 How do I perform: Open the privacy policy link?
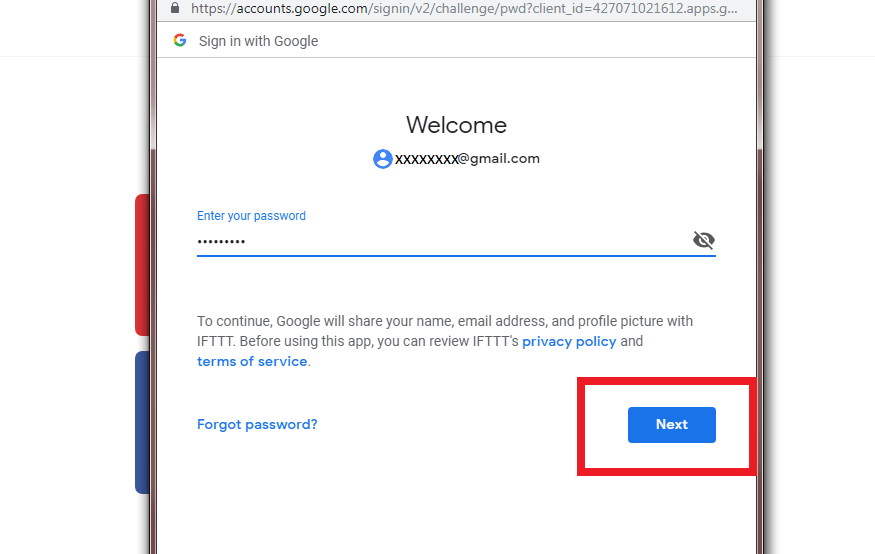(569, 341)
